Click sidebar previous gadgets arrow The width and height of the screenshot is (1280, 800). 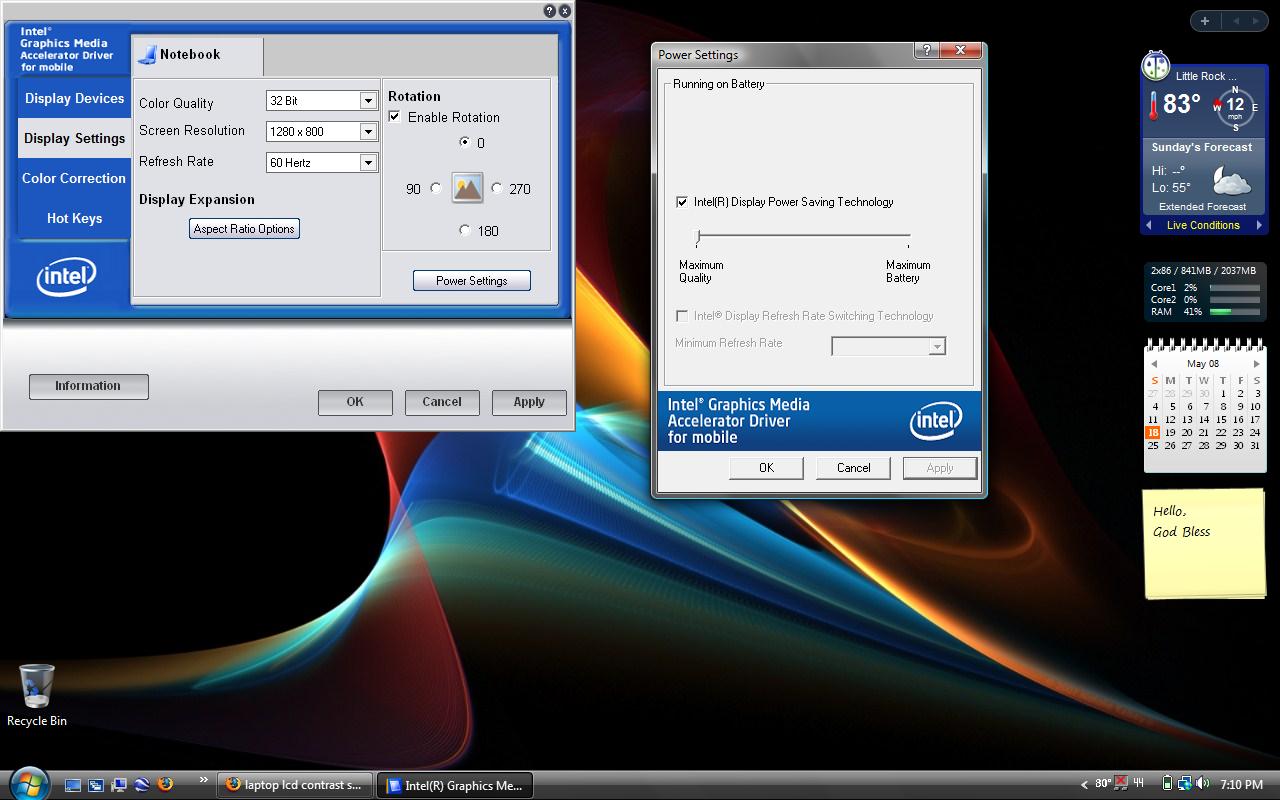click(1236, 21)
